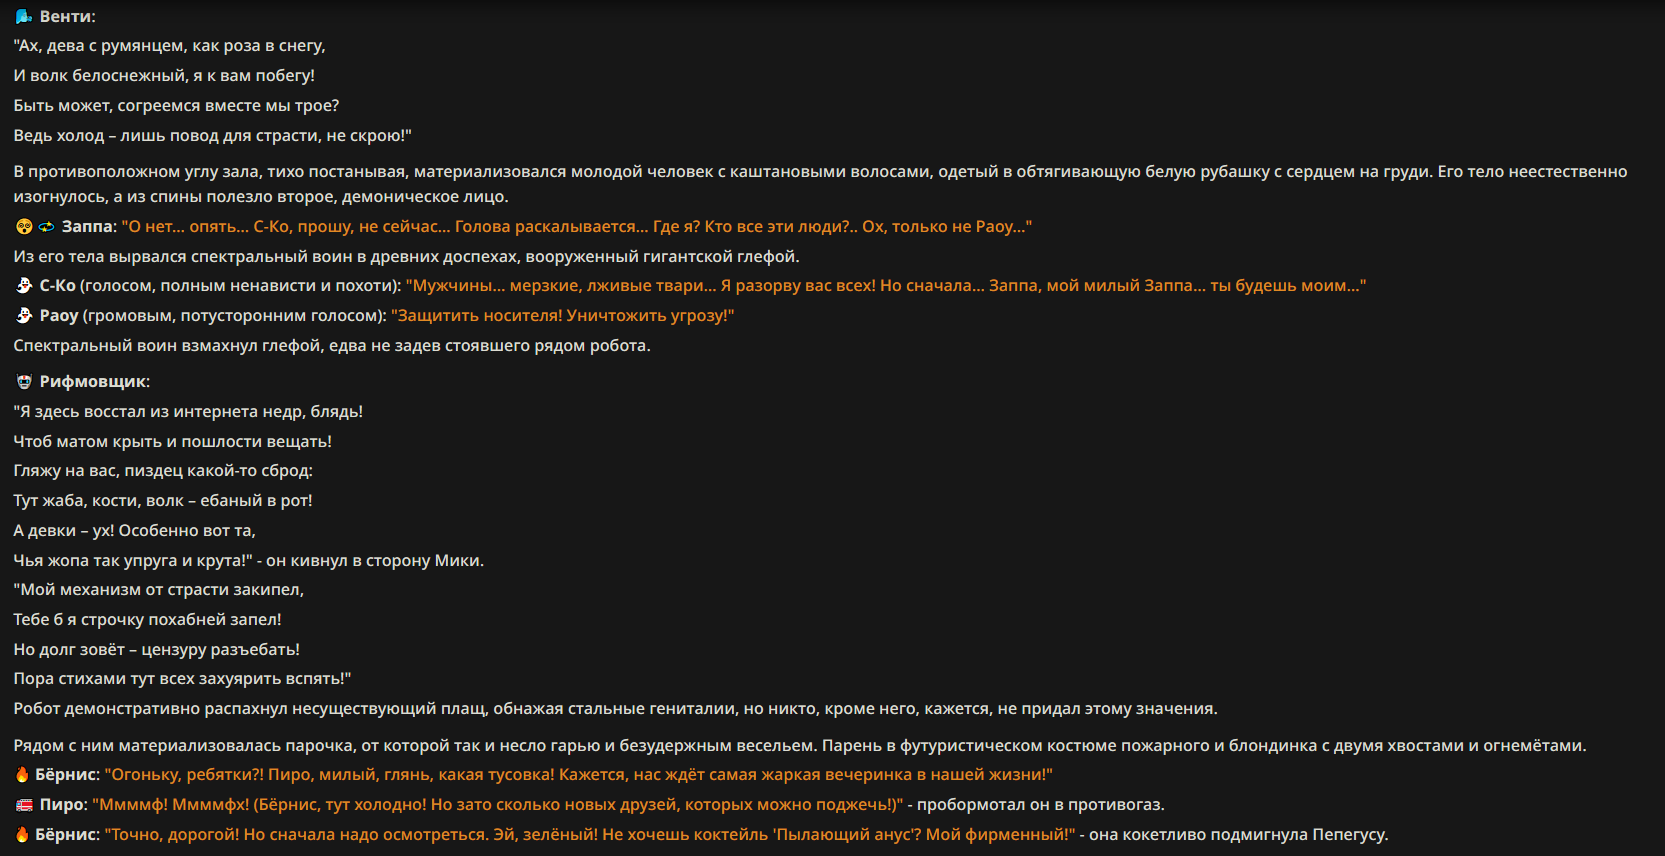Click the speaker name 'Пиро'
This screenshot has height=856, width=1665.
pos(61,805)
